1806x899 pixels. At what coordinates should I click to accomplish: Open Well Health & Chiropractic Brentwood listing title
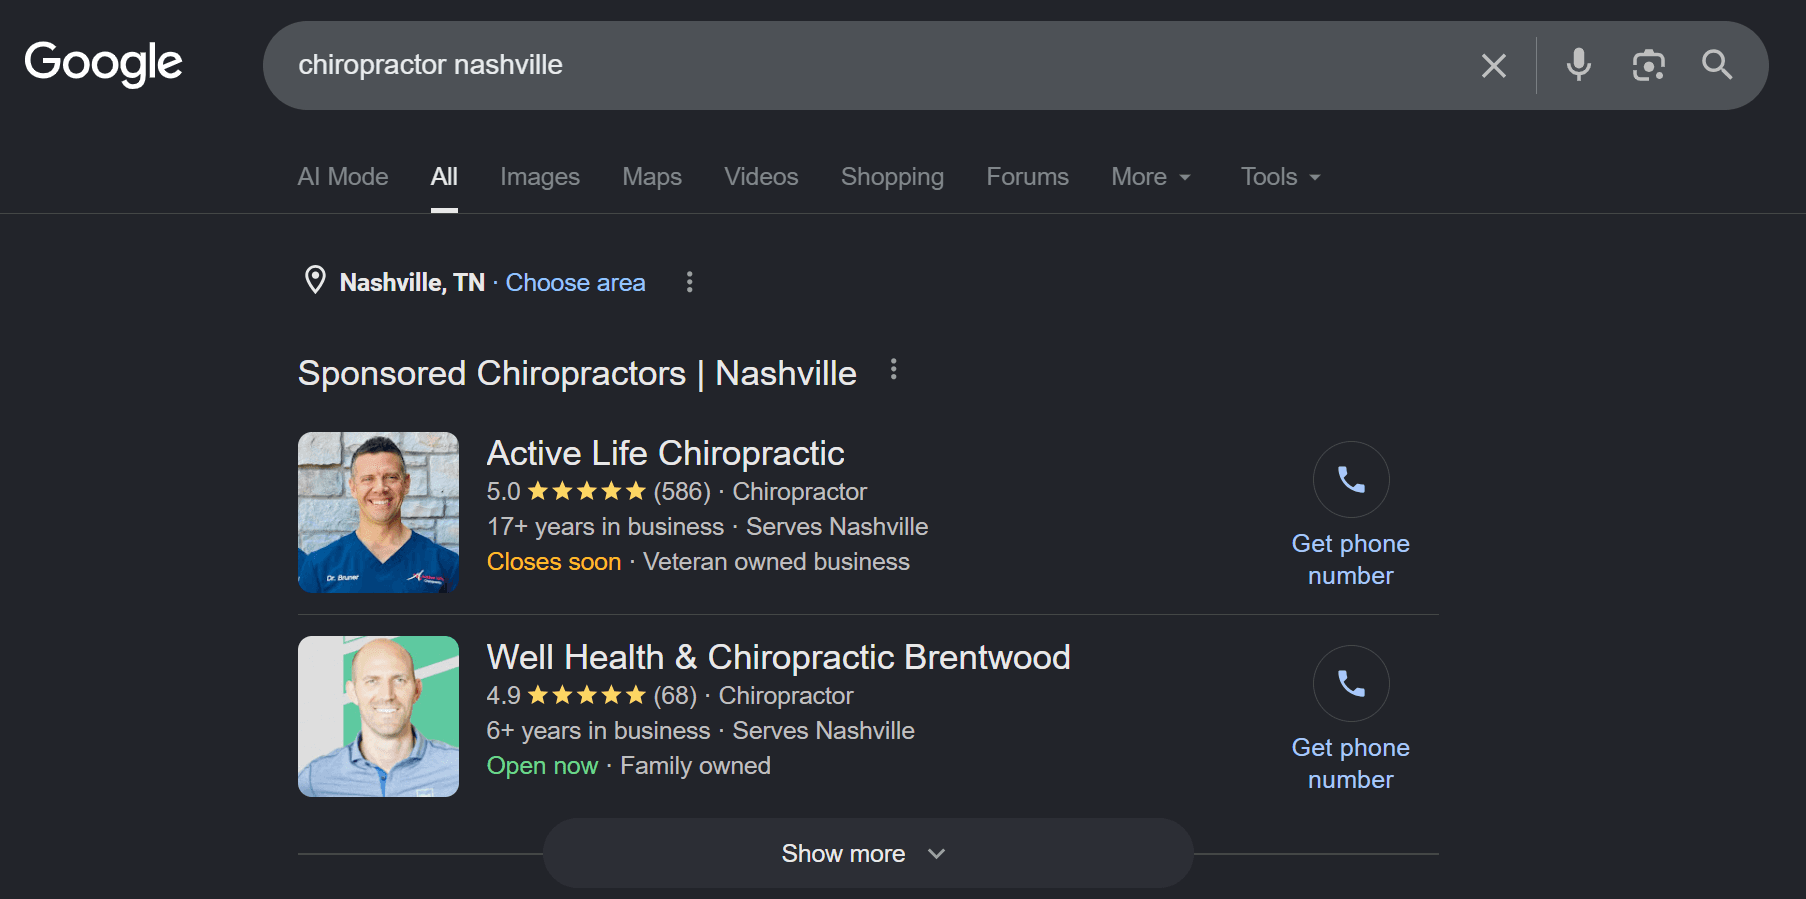point(778,658)
